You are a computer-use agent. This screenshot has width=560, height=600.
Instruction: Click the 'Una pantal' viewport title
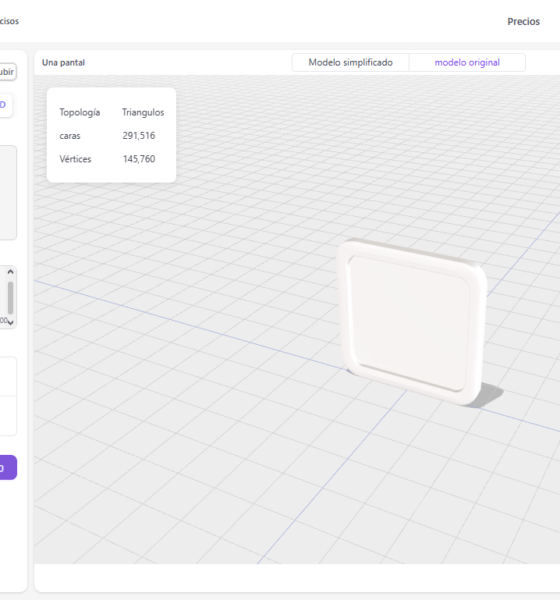click(x=64, y=63)
